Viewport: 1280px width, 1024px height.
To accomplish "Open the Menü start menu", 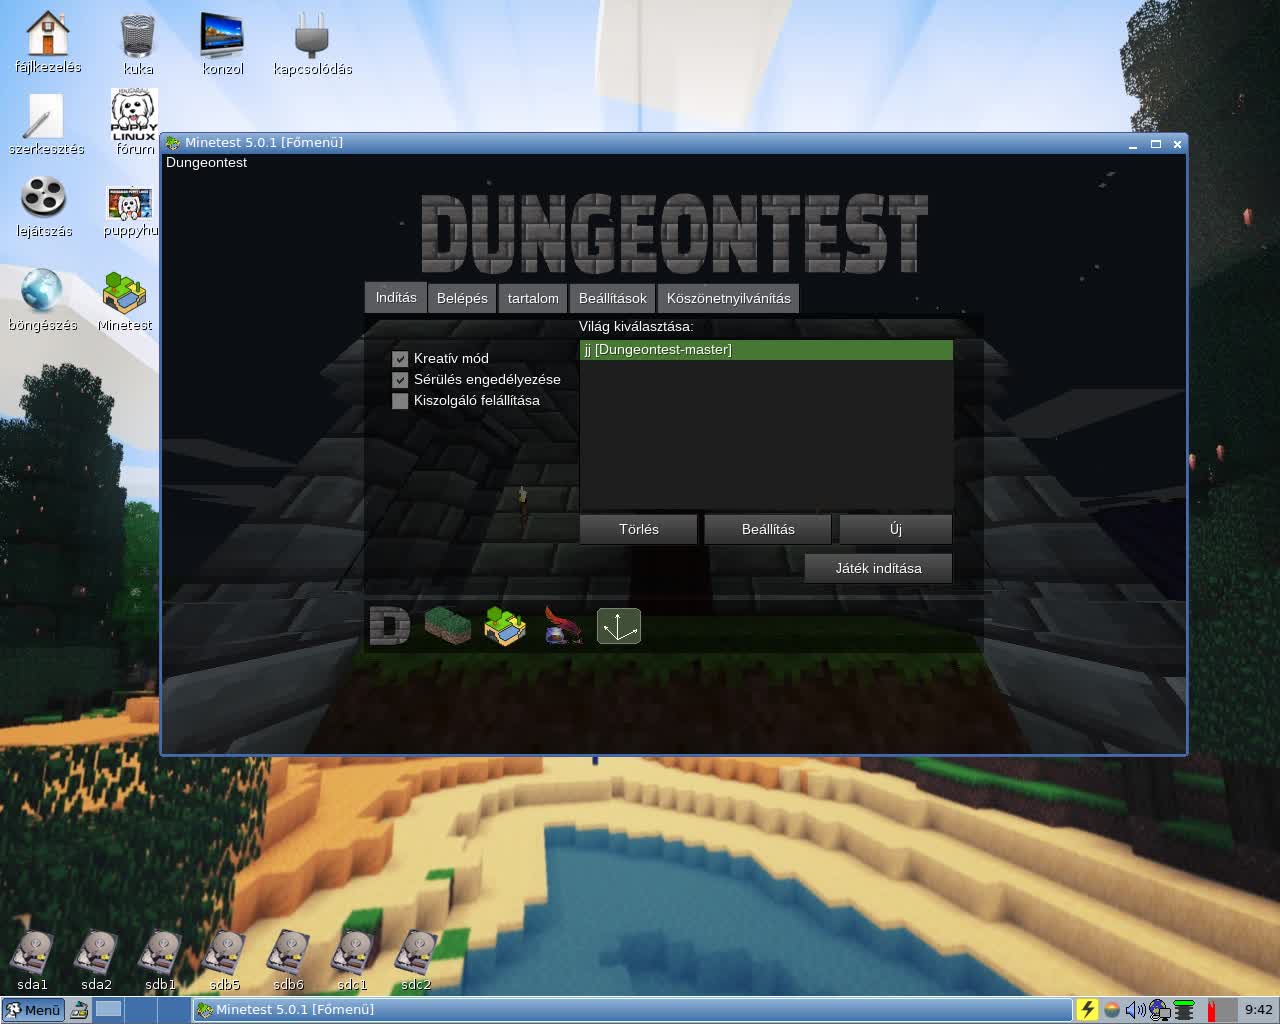I will tap(33, 1010).
